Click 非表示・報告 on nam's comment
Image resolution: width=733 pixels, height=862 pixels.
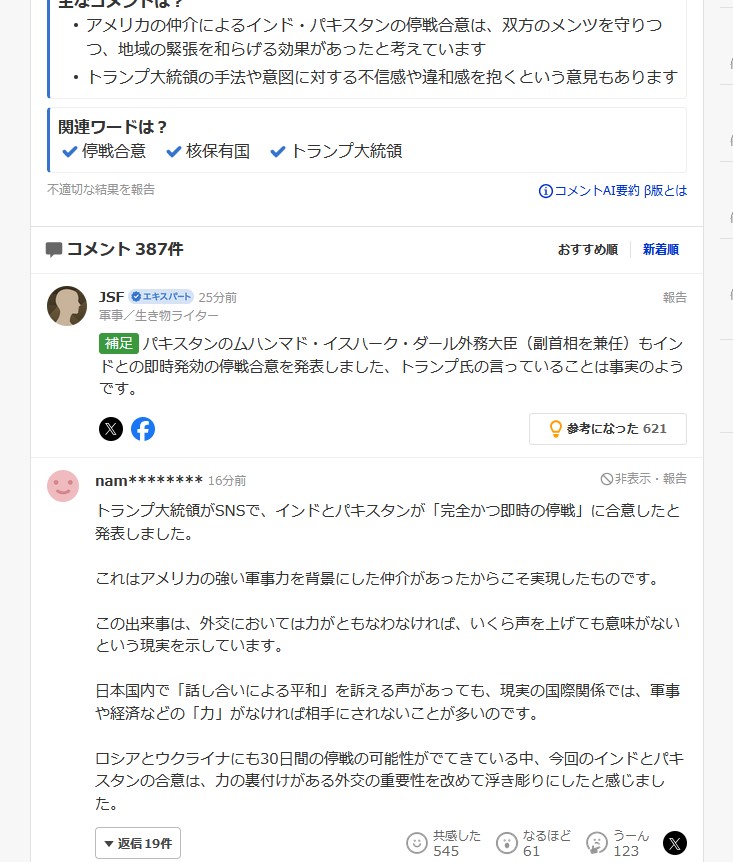(x=643, y=479)
